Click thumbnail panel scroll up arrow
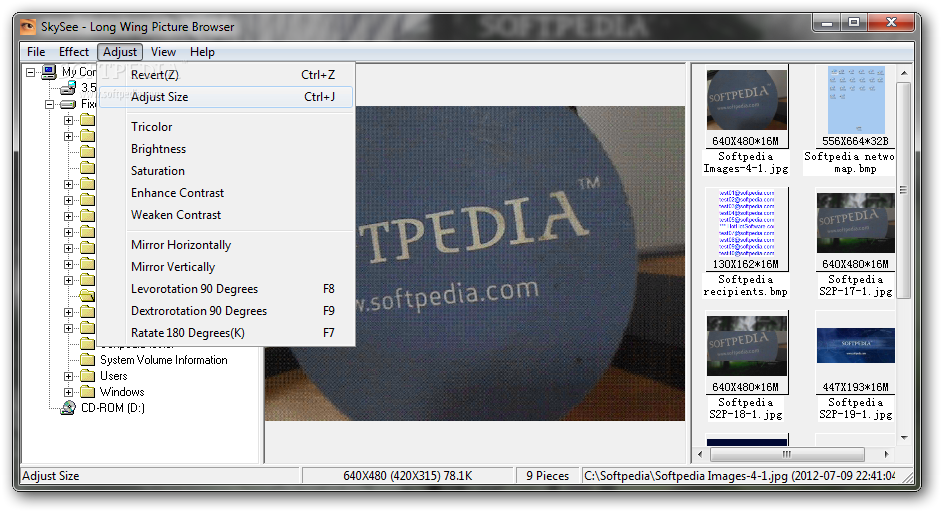Viewport: 942px width, 512px height. point(904,73)
